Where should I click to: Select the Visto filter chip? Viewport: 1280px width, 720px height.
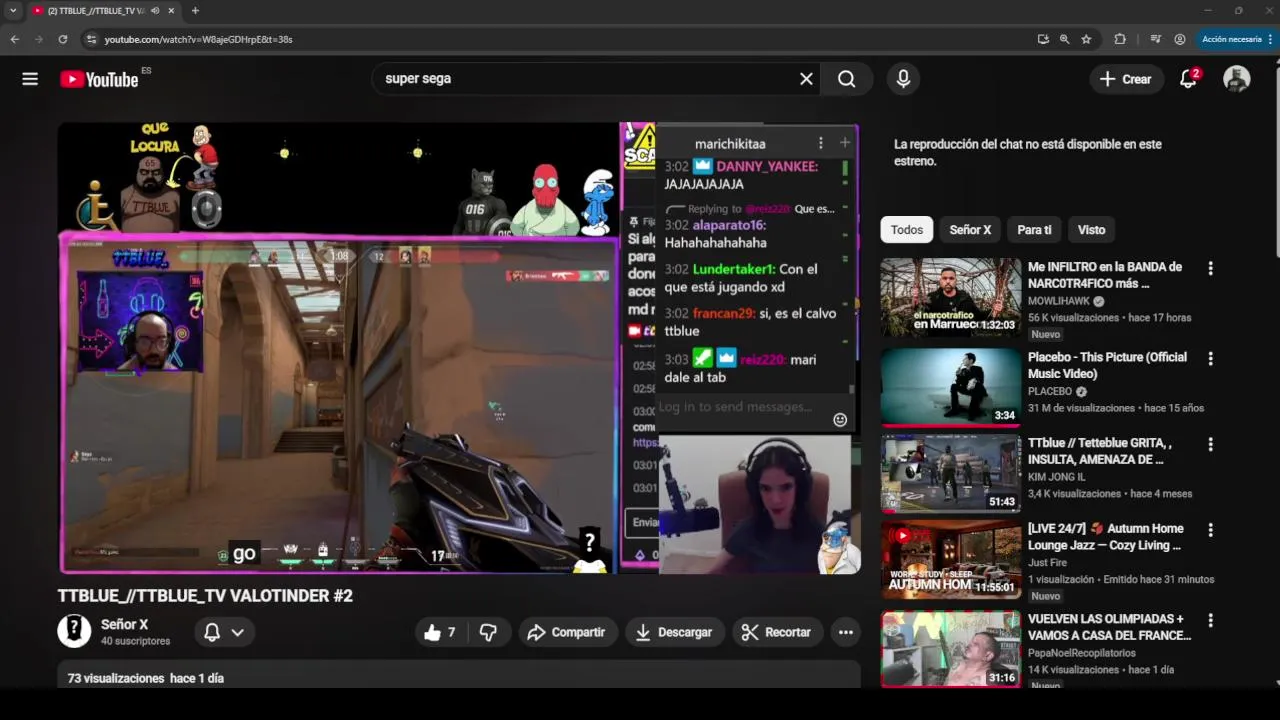(1091, 230)
